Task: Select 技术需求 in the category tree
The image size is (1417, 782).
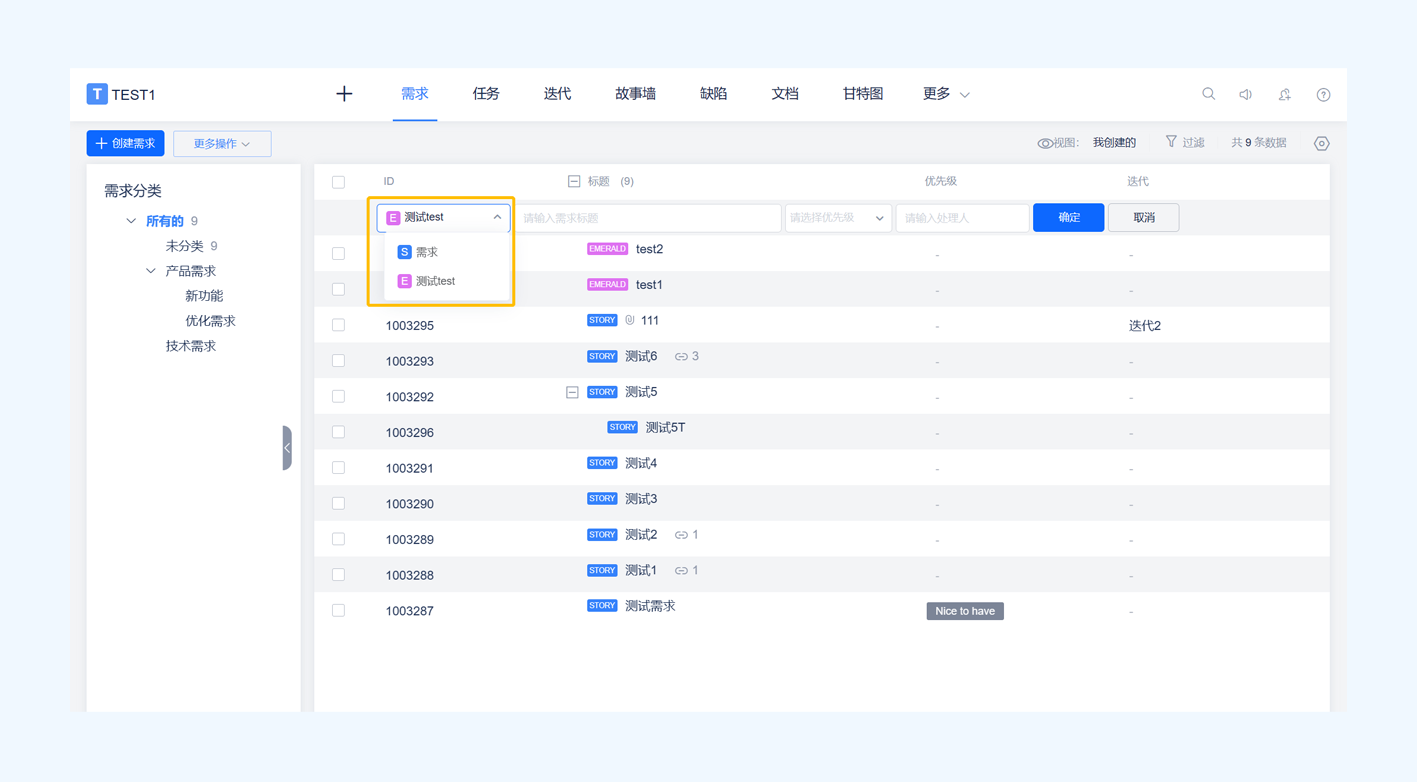Action: tap(191, 346)
